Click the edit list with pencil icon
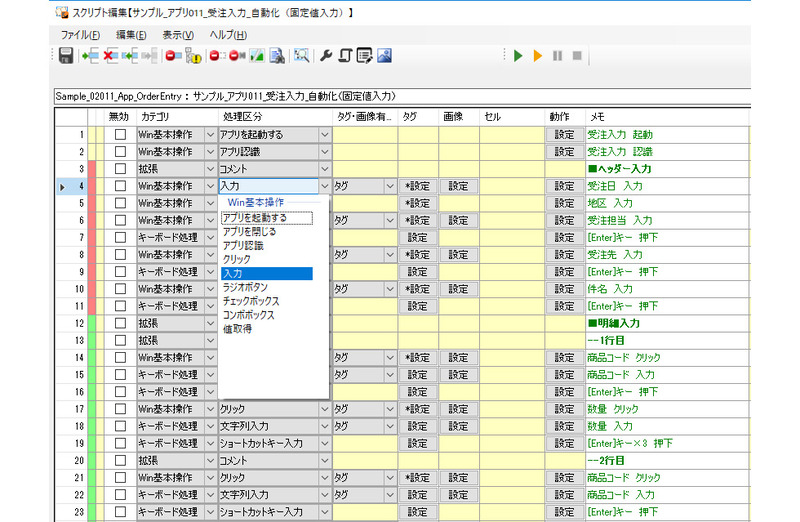This screenshot has width=800, height=522. 365,56
